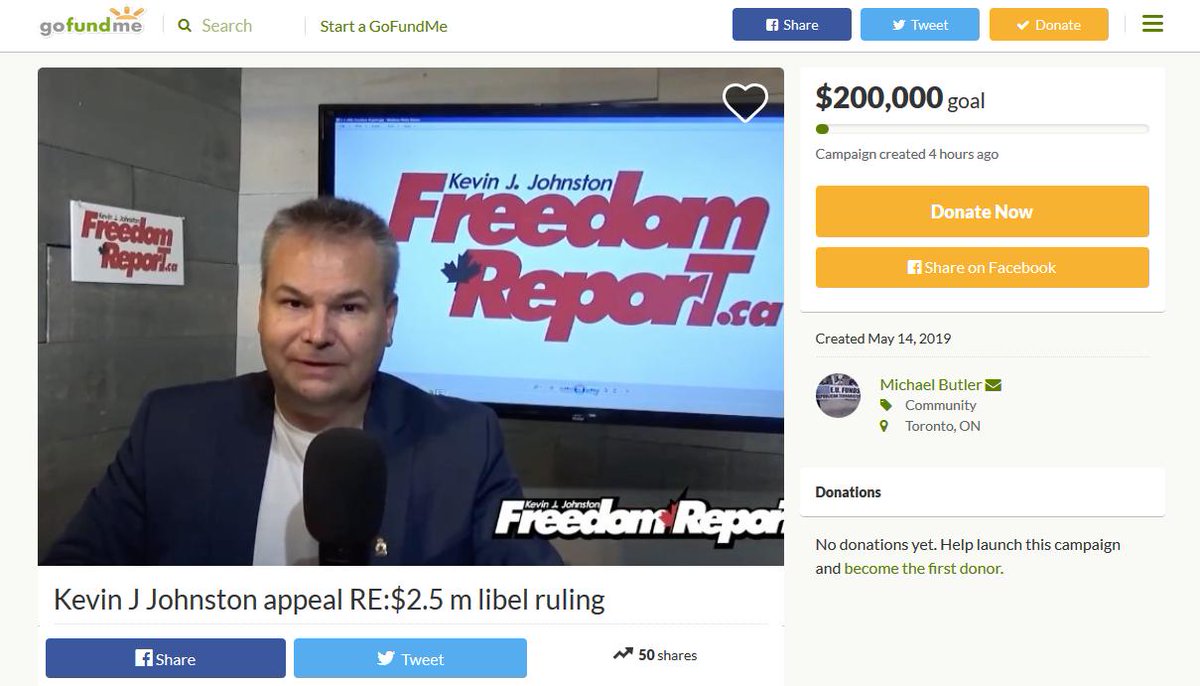1200x686 pixels.
Task: Click the Search input field
Action: (240, 26)
